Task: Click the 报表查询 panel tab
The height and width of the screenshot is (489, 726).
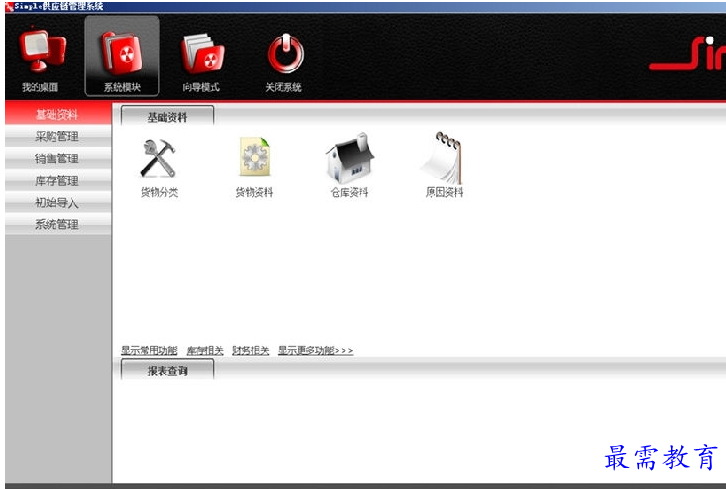Action: (167, 370)
